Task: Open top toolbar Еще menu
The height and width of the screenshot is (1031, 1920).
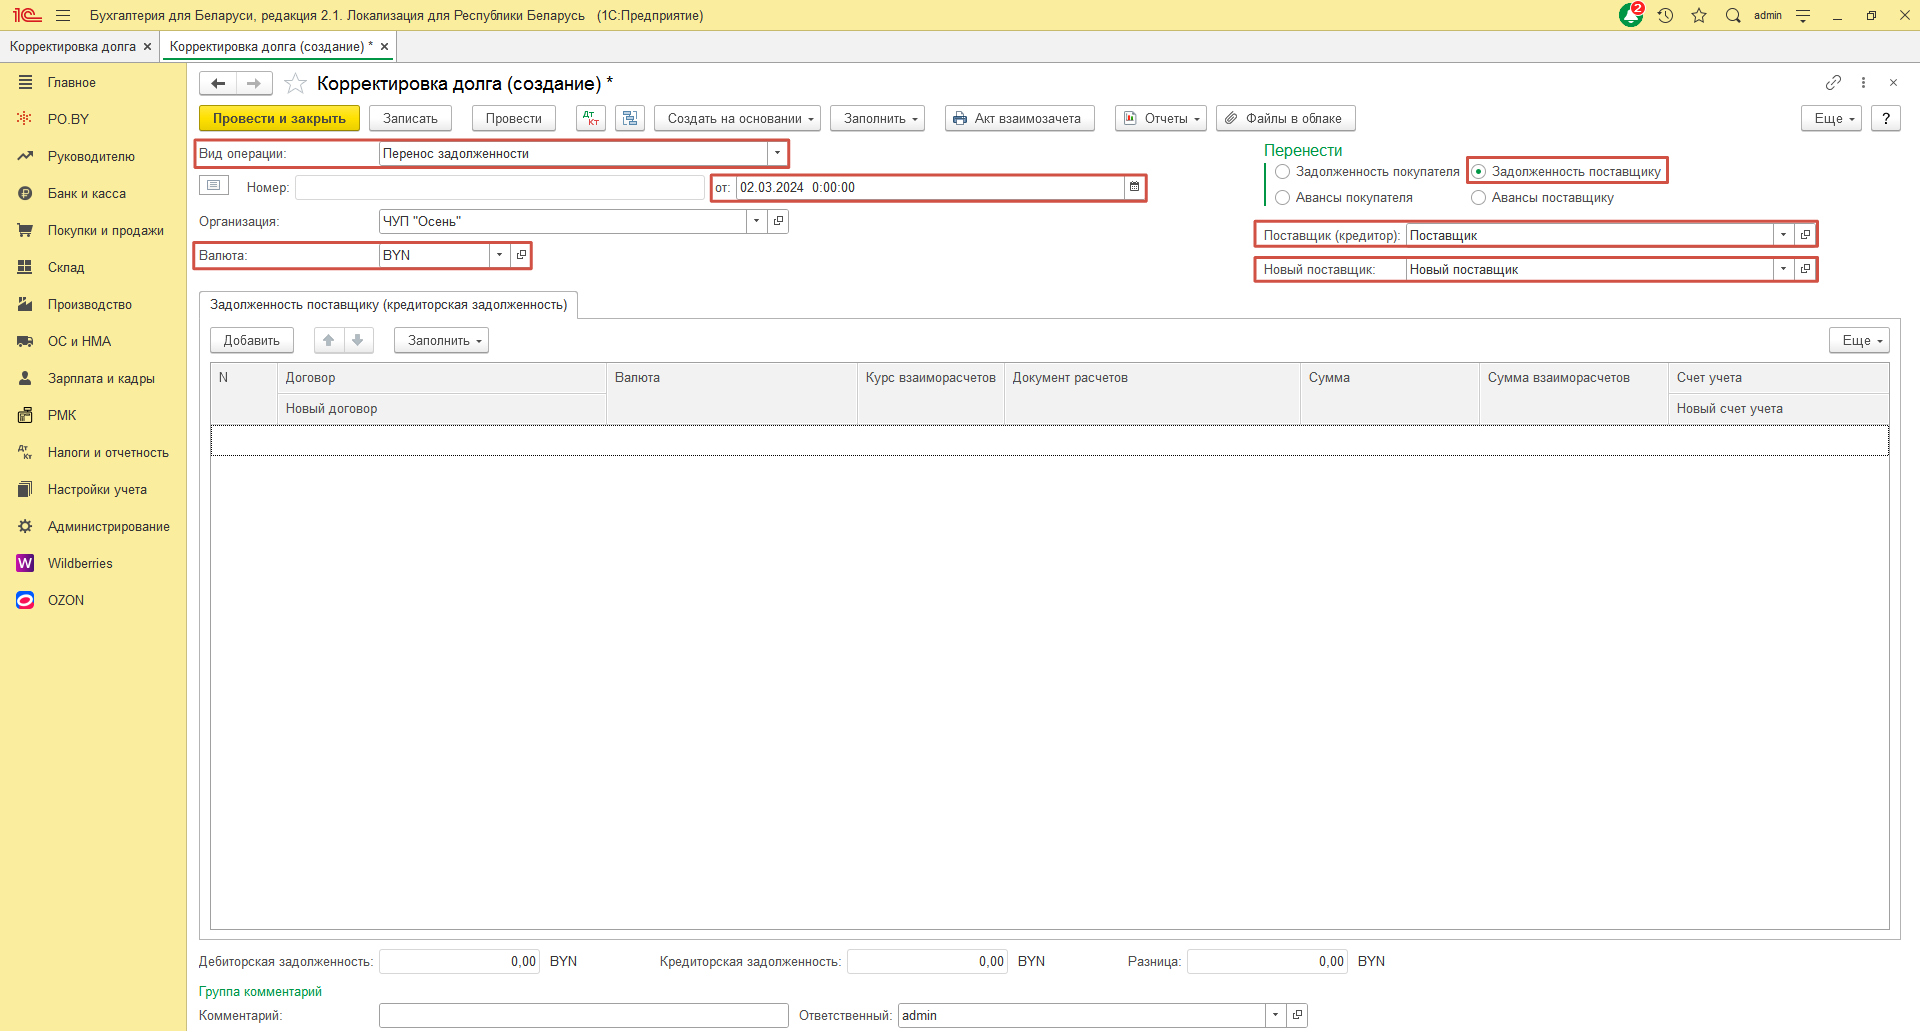Action: coord(1831,118)
